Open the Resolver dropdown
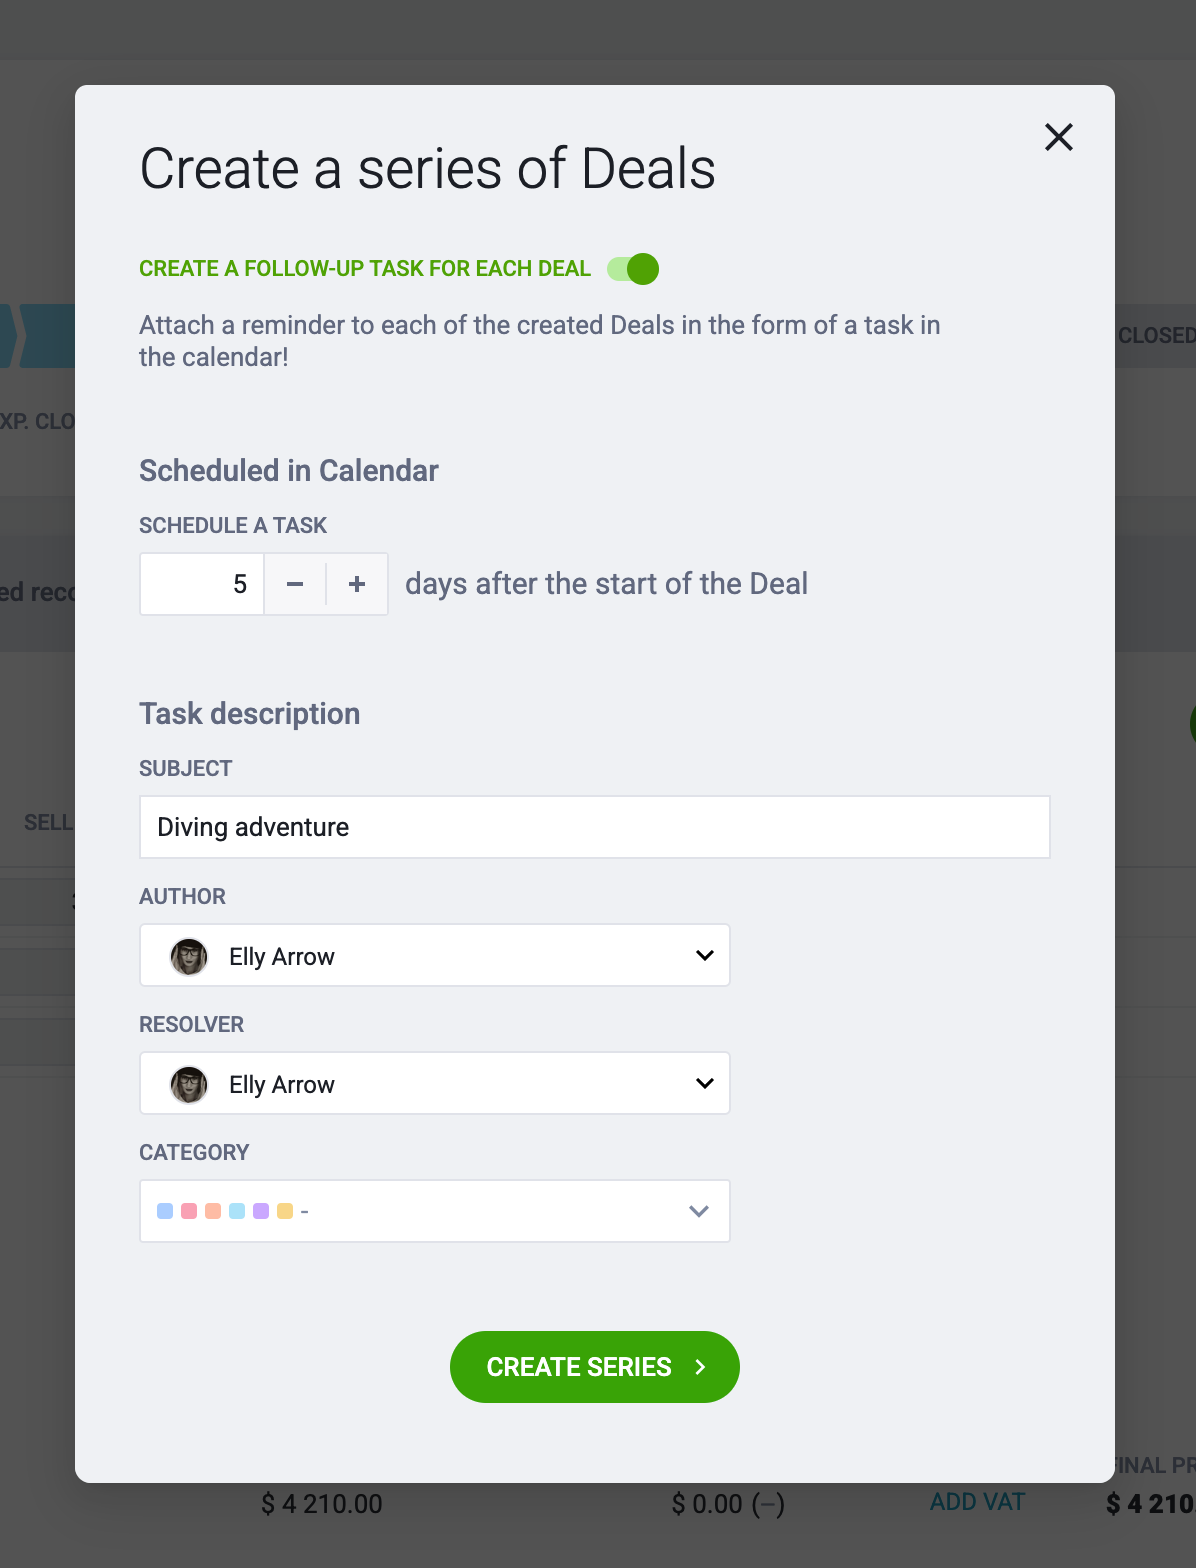The image size is (1196, 1568). [x=435, y=1083]
